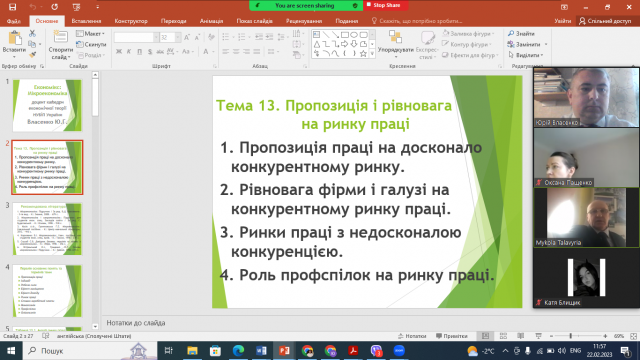Select slide 3 thumbnail Рекомендована література
The width and height of the screenshot is (640, 360).
click(47, 229)
